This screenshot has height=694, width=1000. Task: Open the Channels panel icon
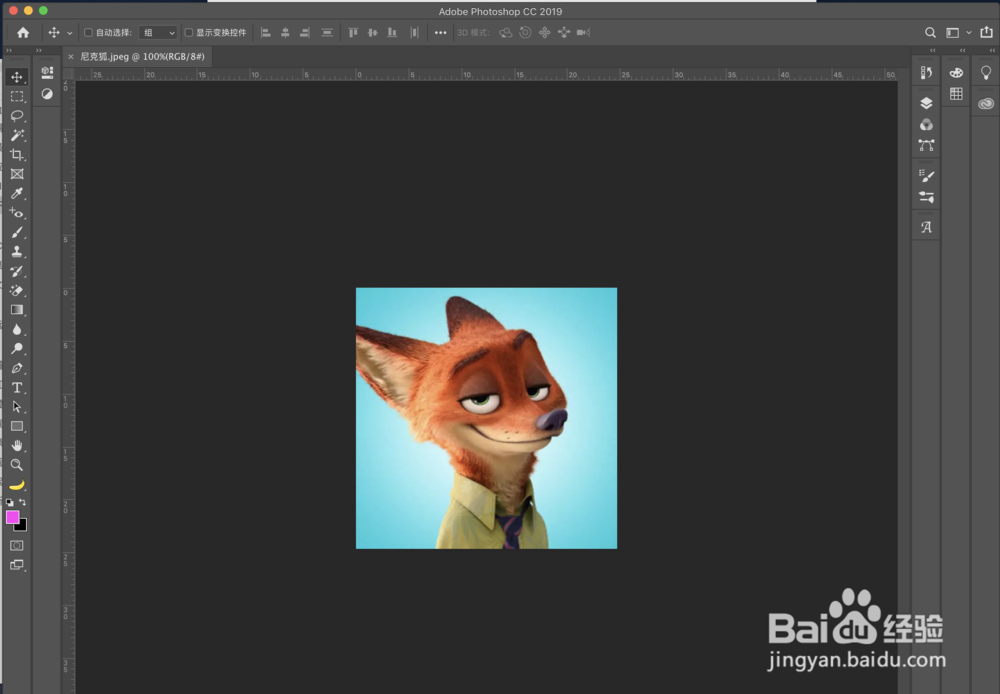926,124
